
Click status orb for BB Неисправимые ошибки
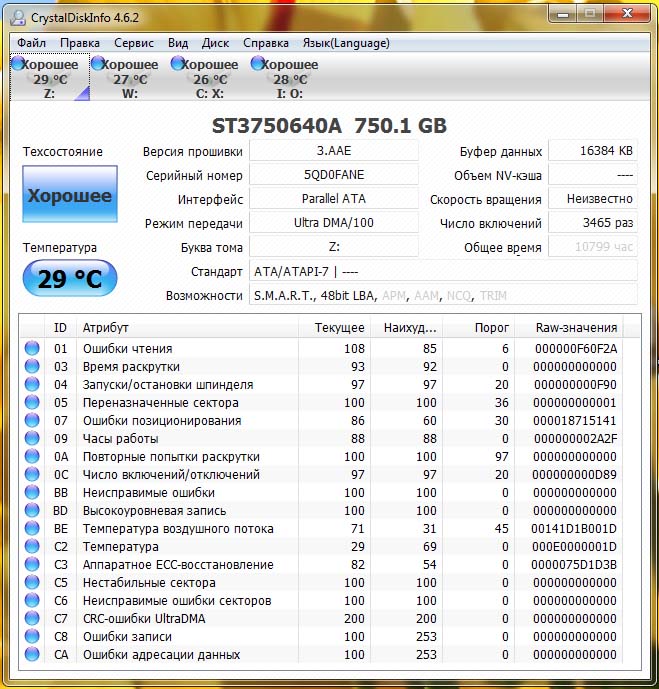coord(32,492)
